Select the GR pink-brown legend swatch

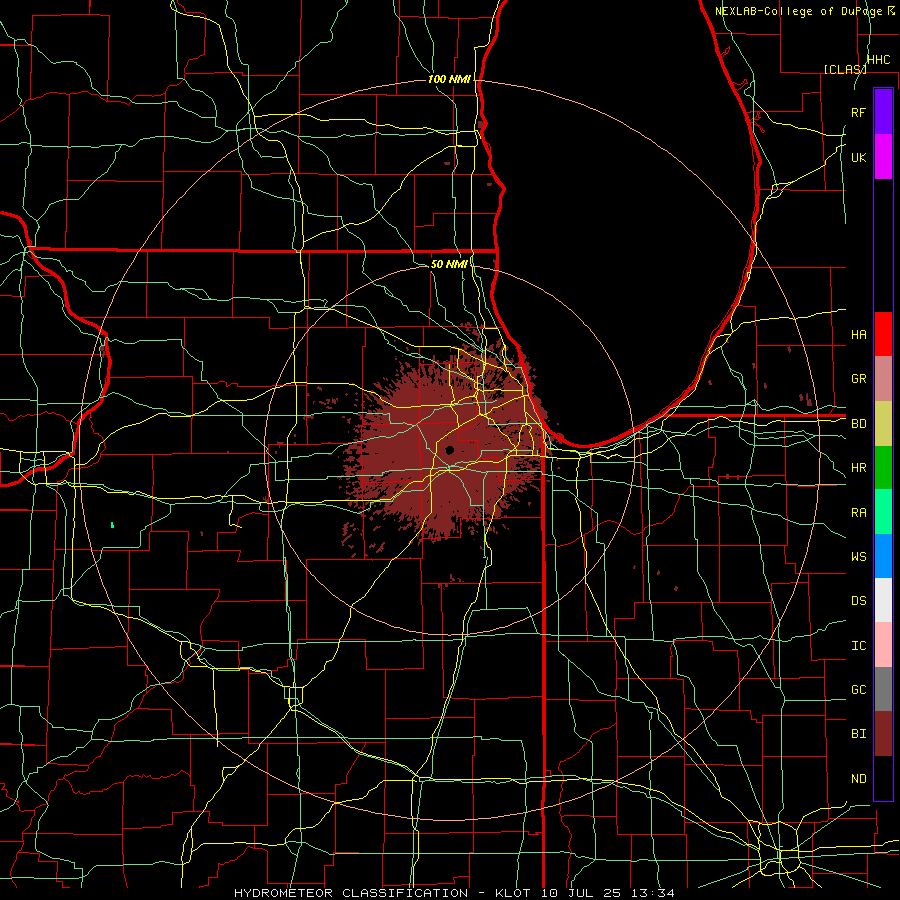883,379
